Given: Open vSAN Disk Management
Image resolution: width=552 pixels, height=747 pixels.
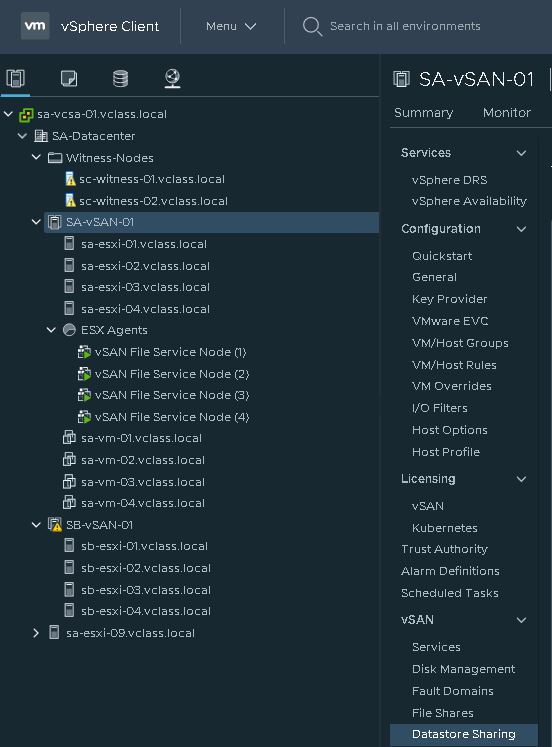Looking at the screenshot, I should [463, 669].
